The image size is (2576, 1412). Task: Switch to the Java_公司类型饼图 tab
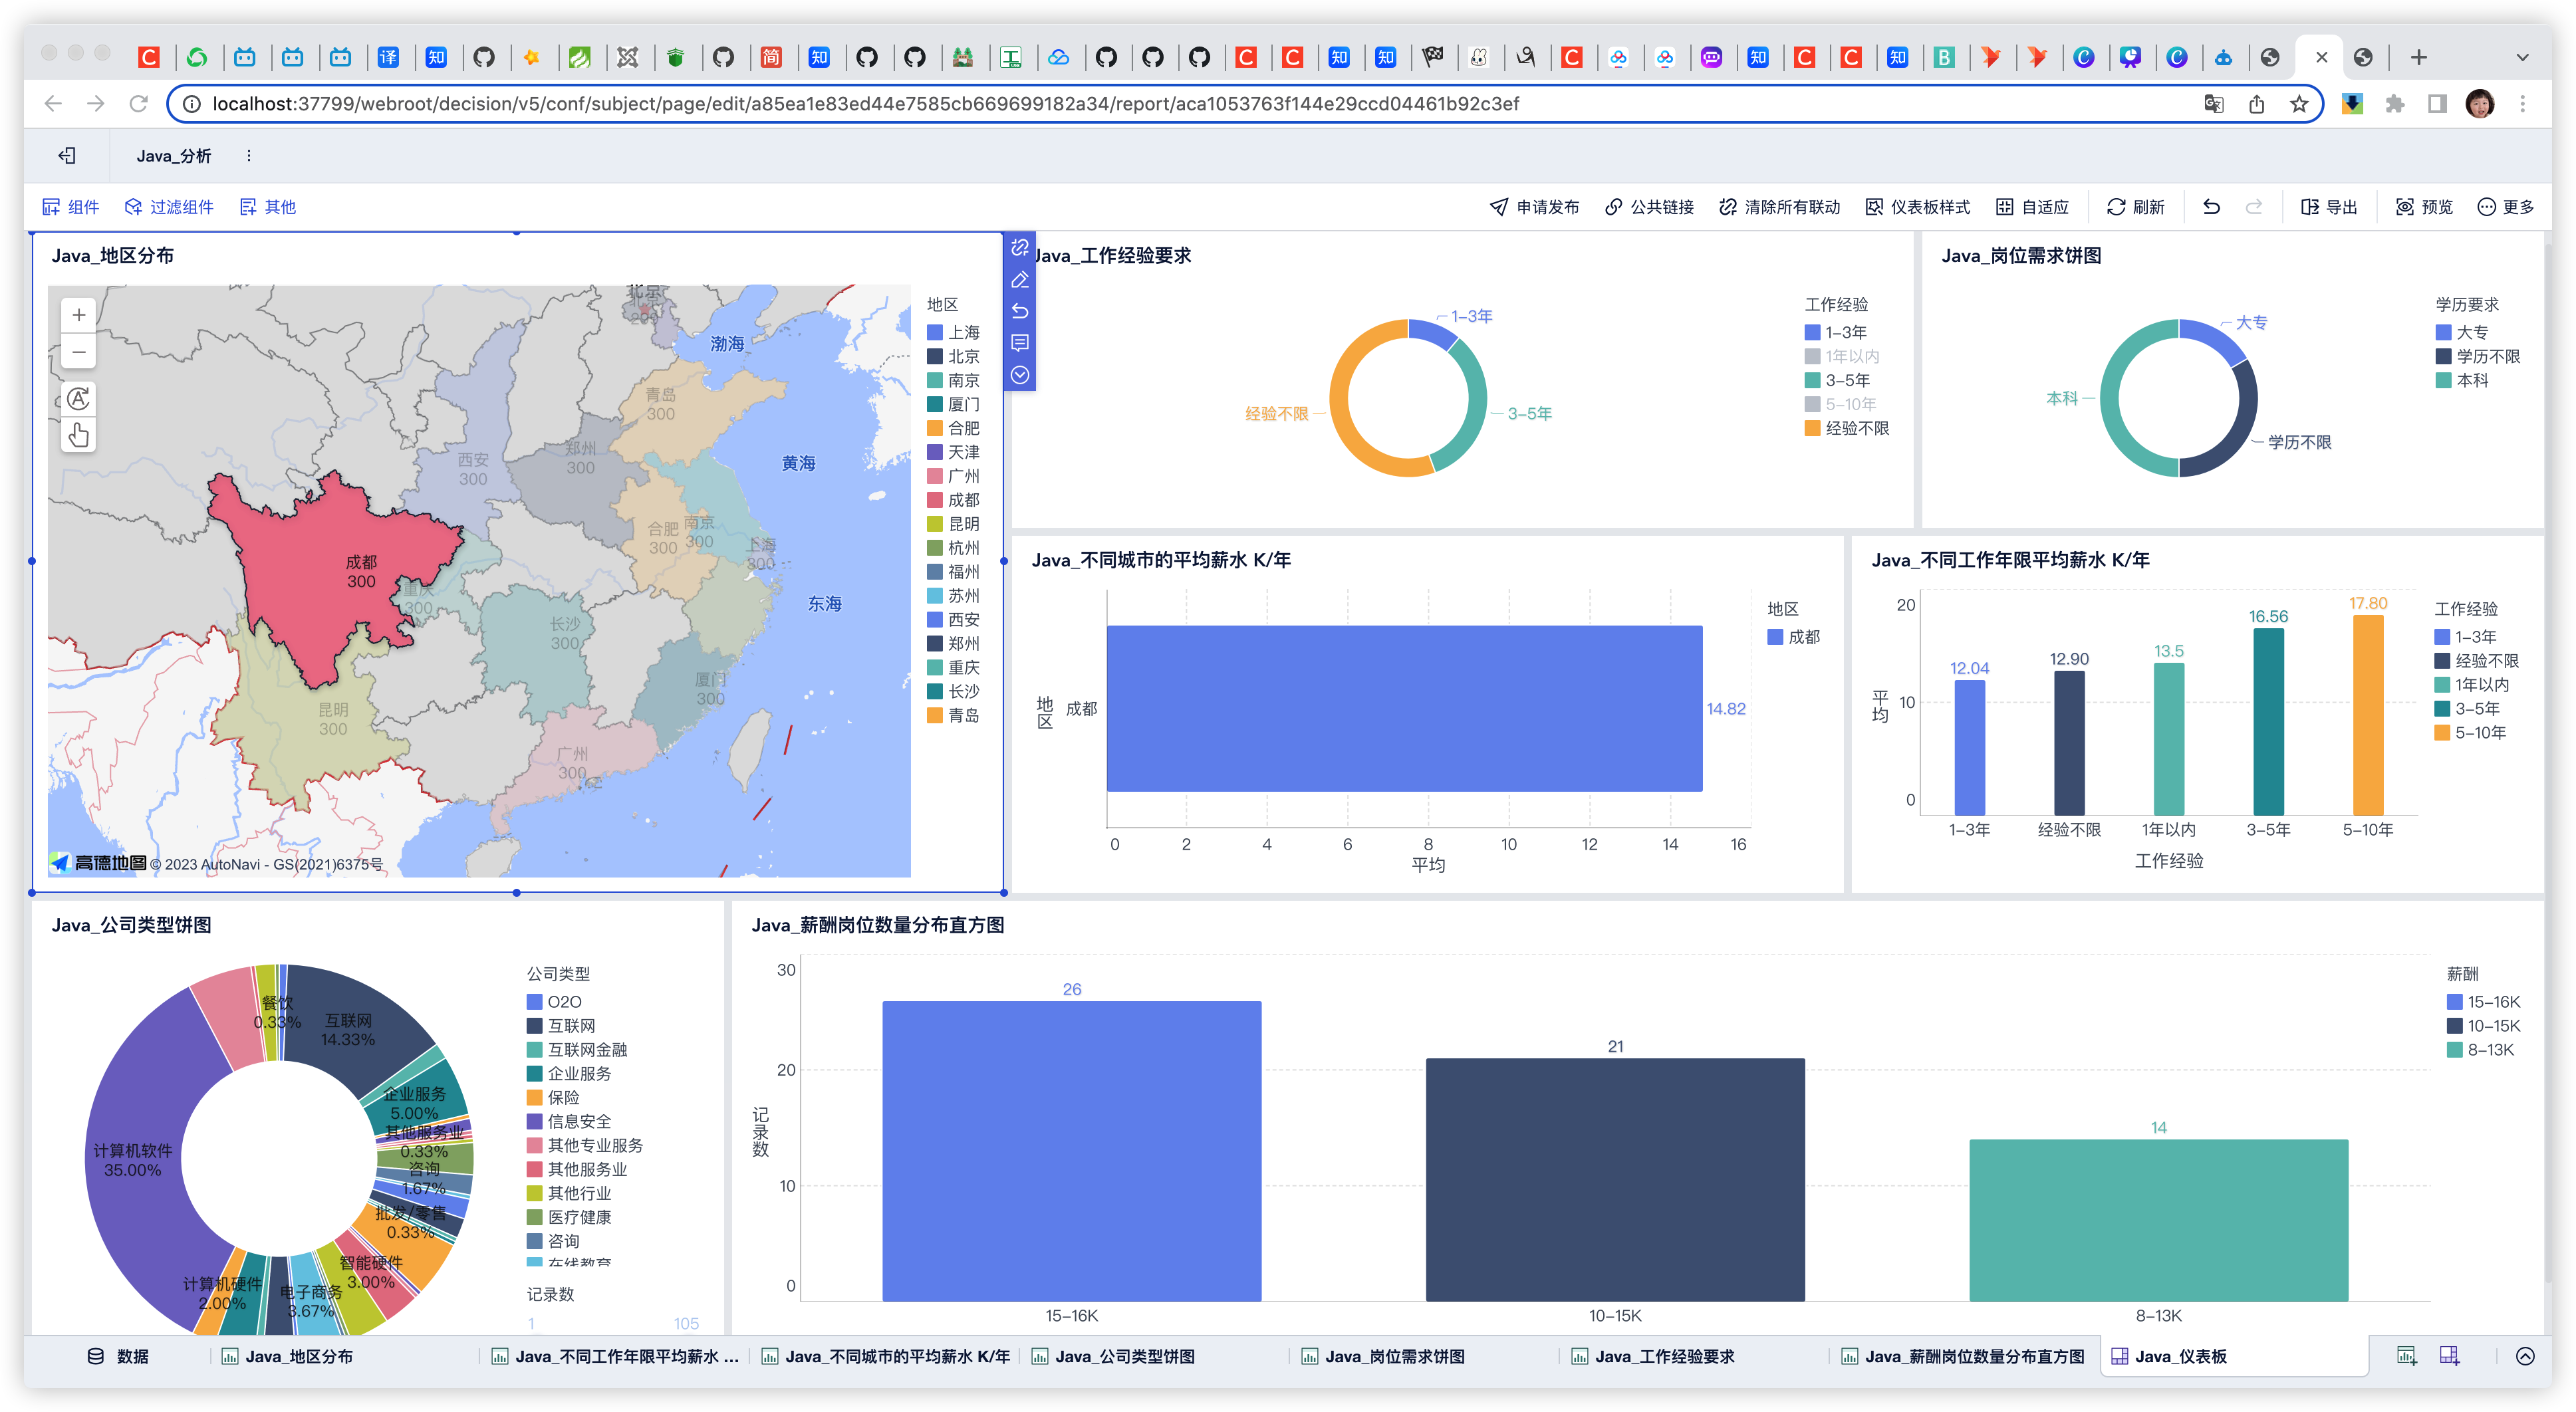coord(1124,1356)
